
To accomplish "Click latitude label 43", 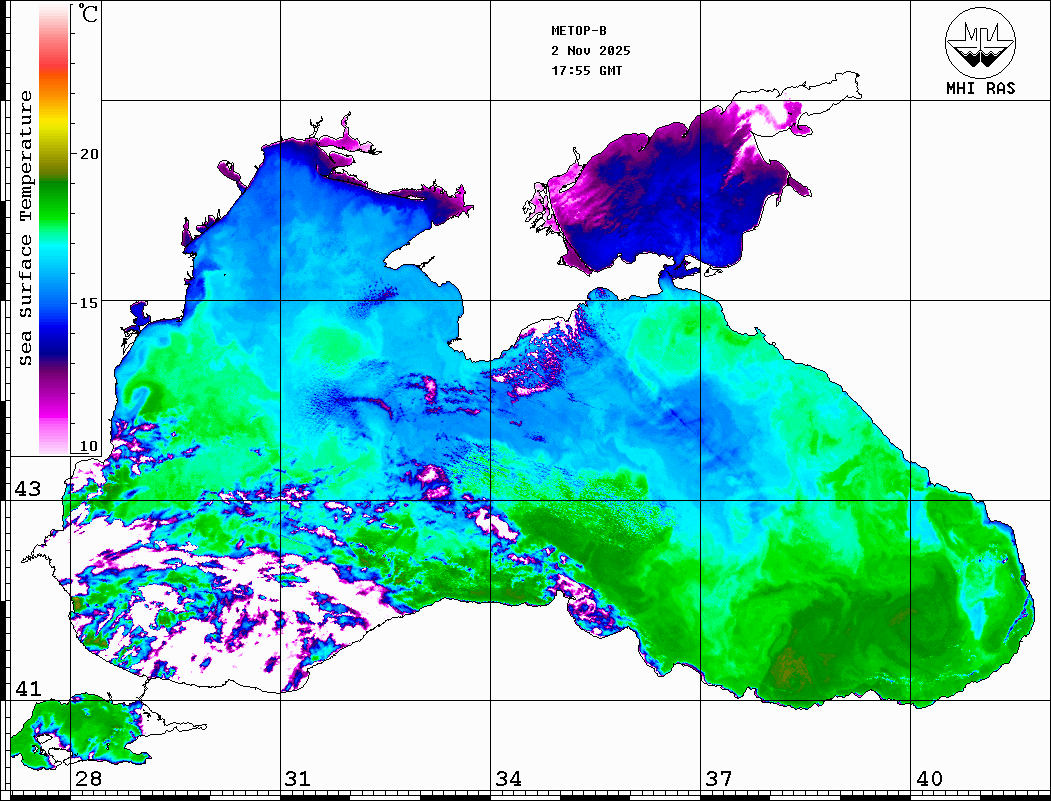I will coord(27,489).
